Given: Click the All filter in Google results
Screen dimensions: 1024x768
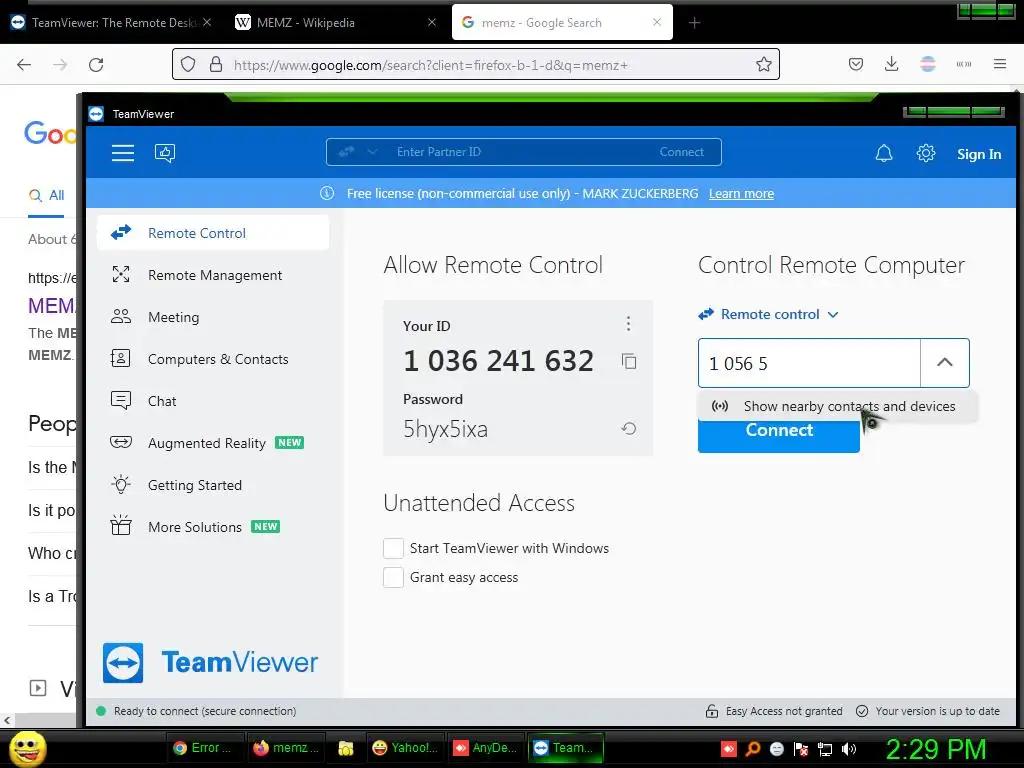Looking at the screenshot, I should (47, 195).
